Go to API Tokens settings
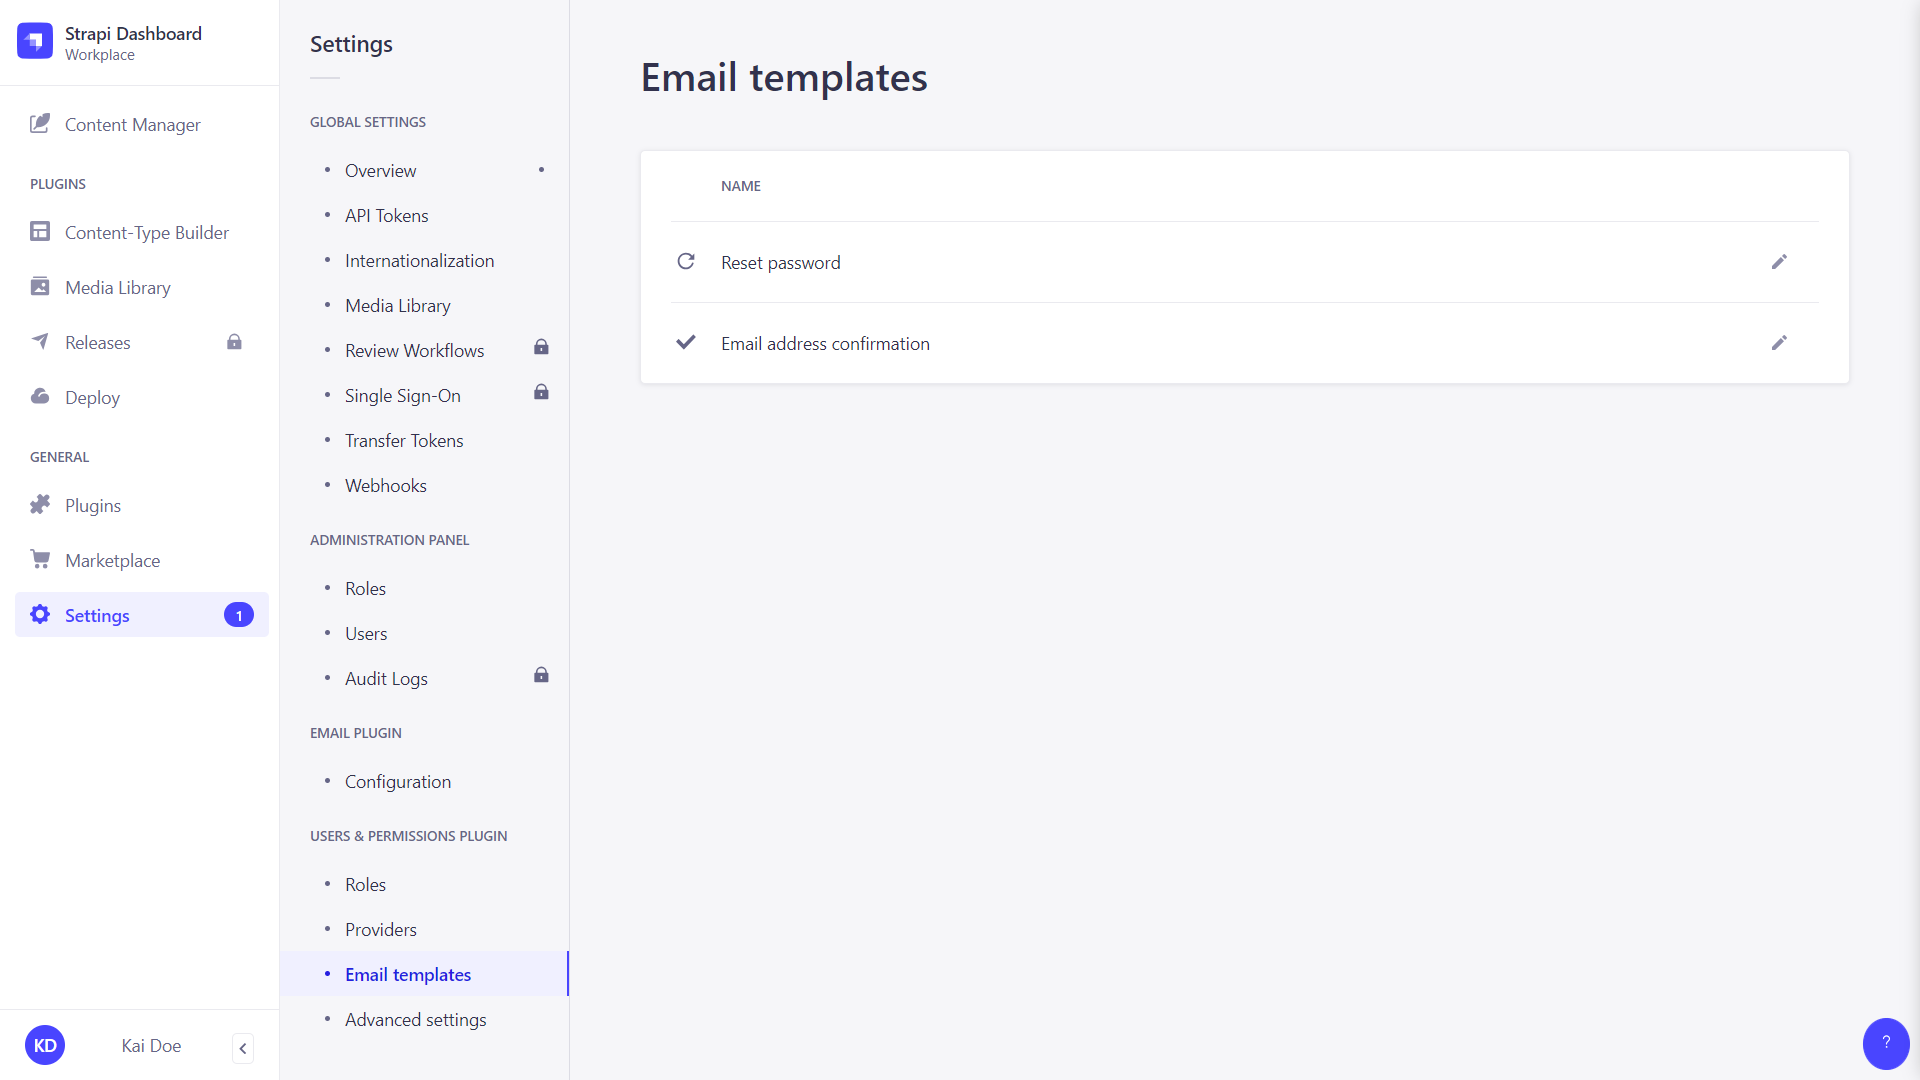 386,215
